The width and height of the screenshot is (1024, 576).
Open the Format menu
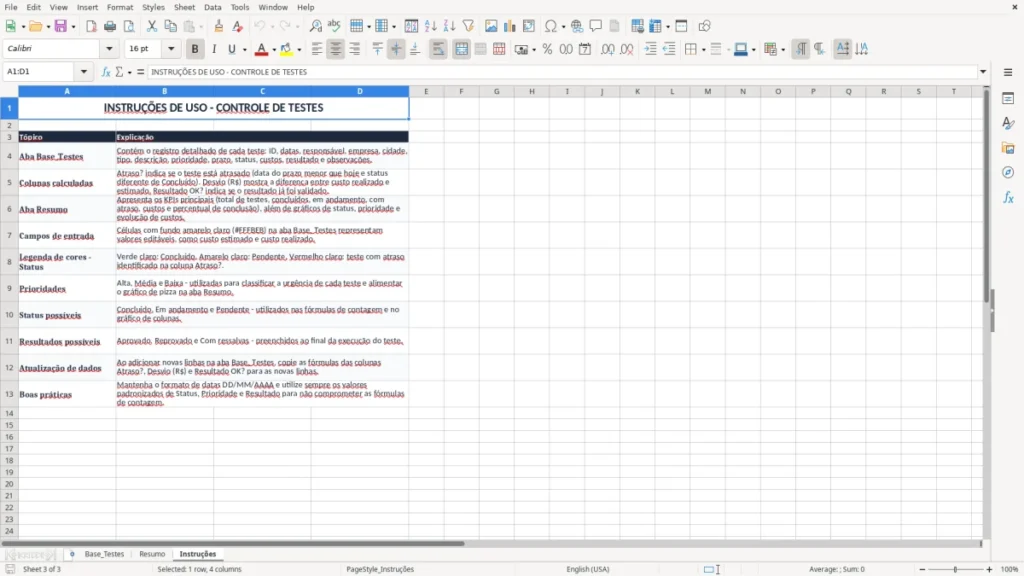click(120, 7)
